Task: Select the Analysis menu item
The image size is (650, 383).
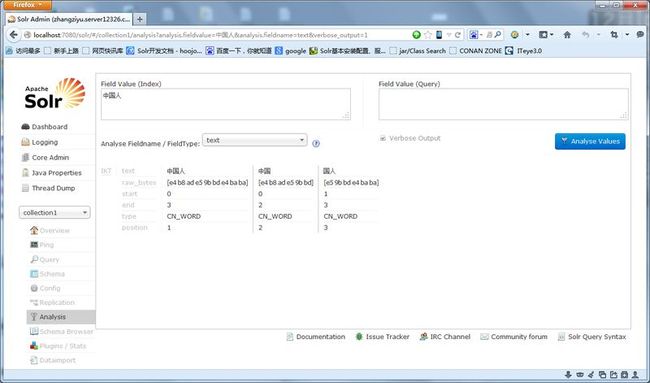Action: 61,317
